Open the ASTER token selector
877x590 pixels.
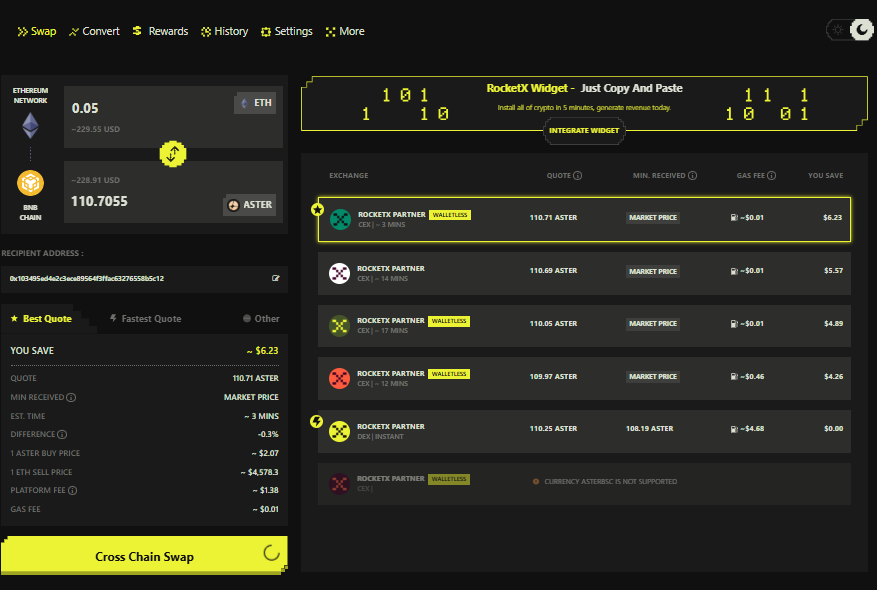click(x=249, y=205)
